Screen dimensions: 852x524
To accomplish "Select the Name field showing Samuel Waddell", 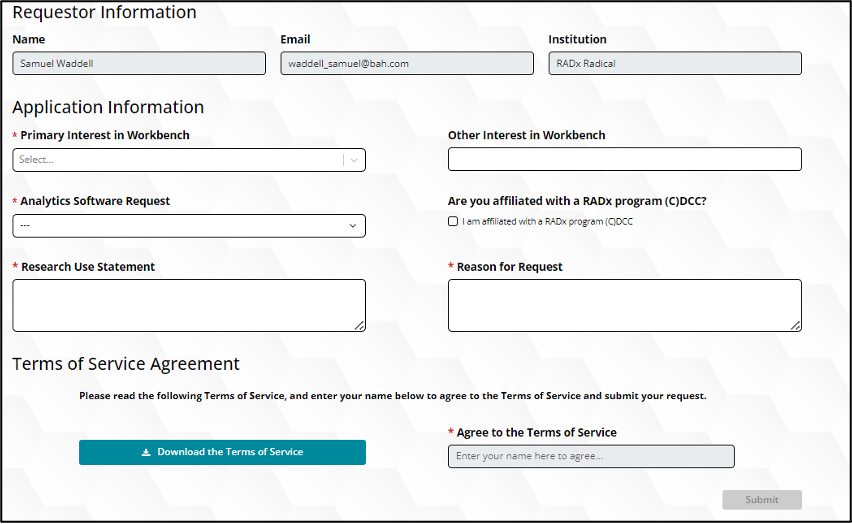I will click(x=139, y=64).
